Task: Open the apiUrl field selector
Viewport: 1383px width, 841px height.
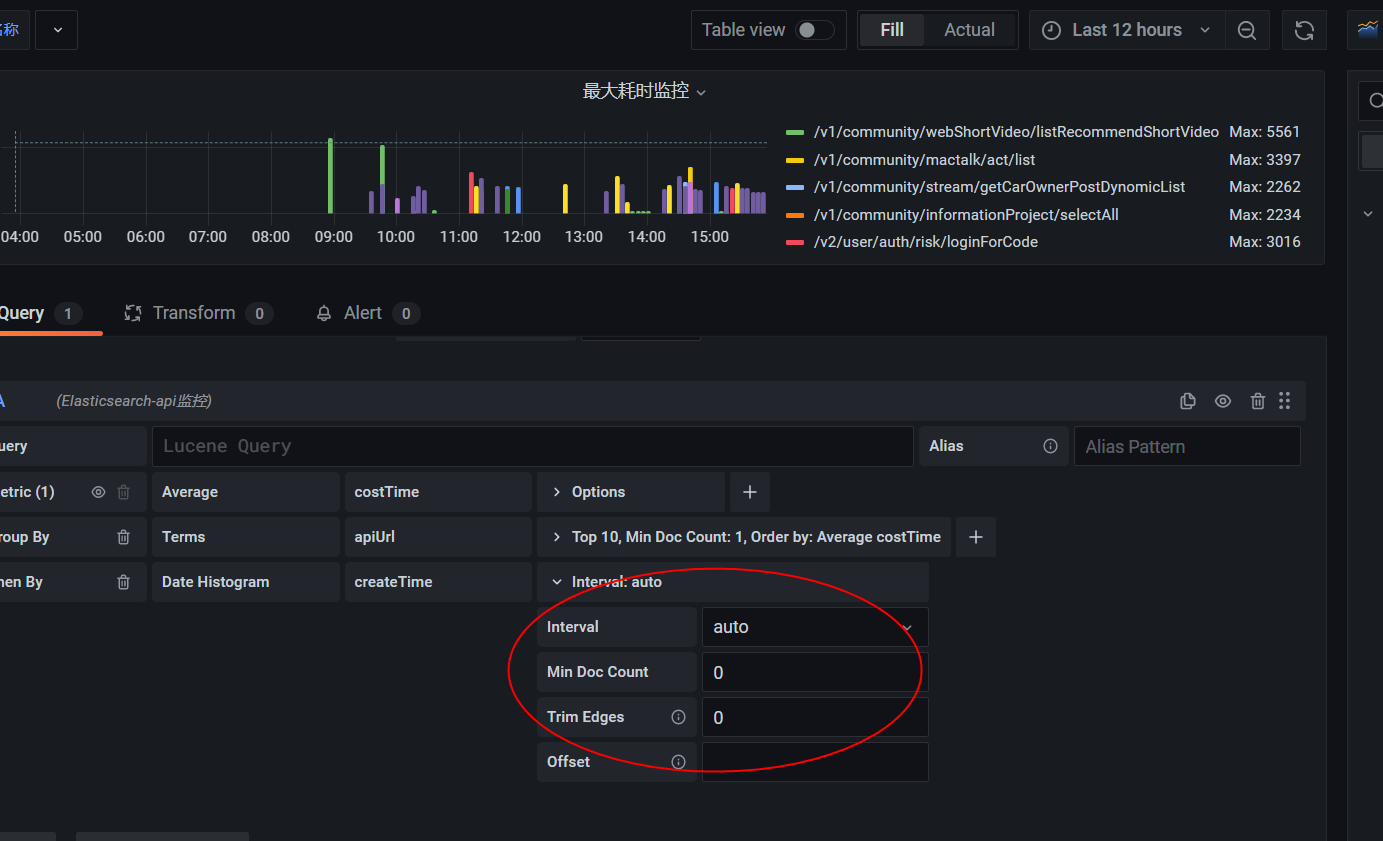Action: pos(438,537)
